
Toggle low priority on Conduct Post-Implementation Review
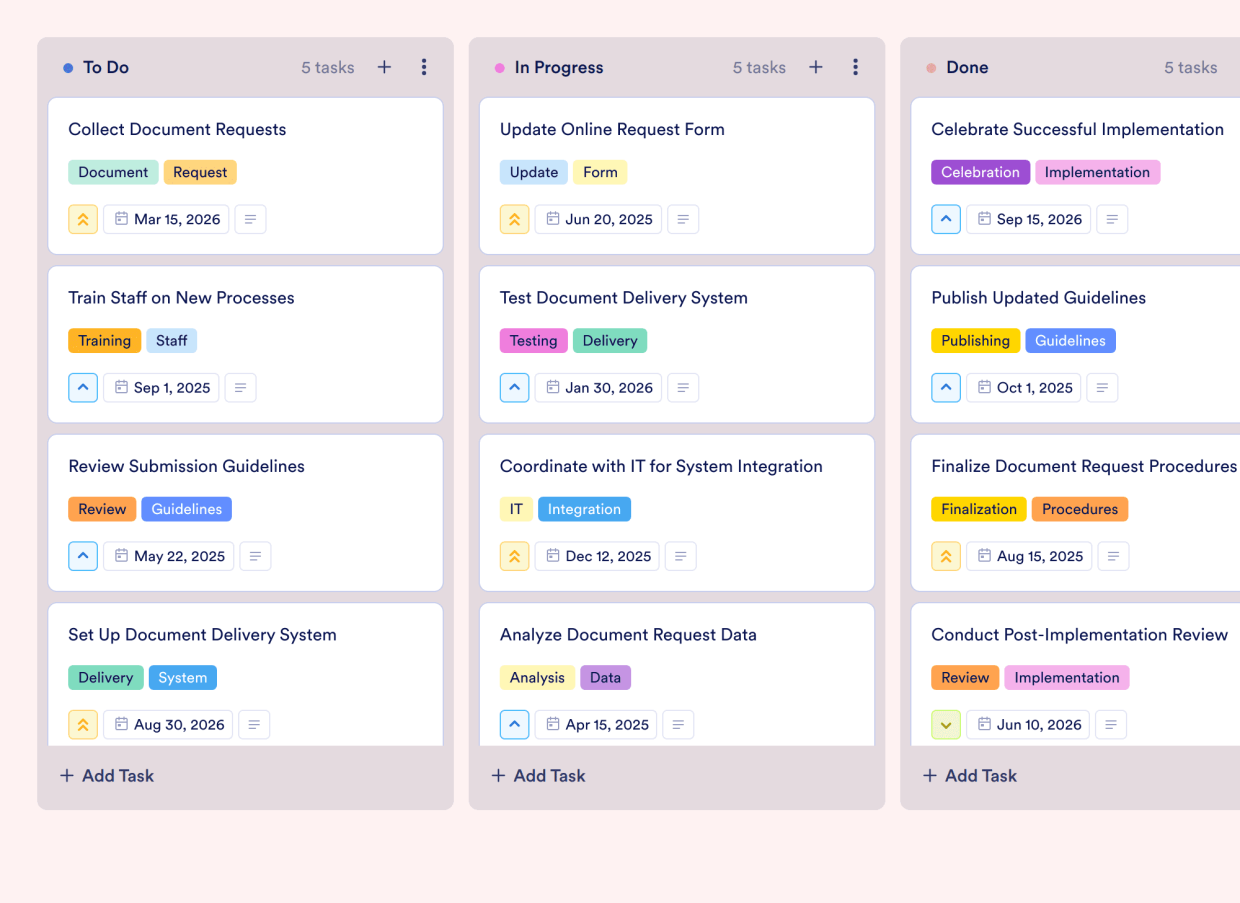(x=946, y=724)
